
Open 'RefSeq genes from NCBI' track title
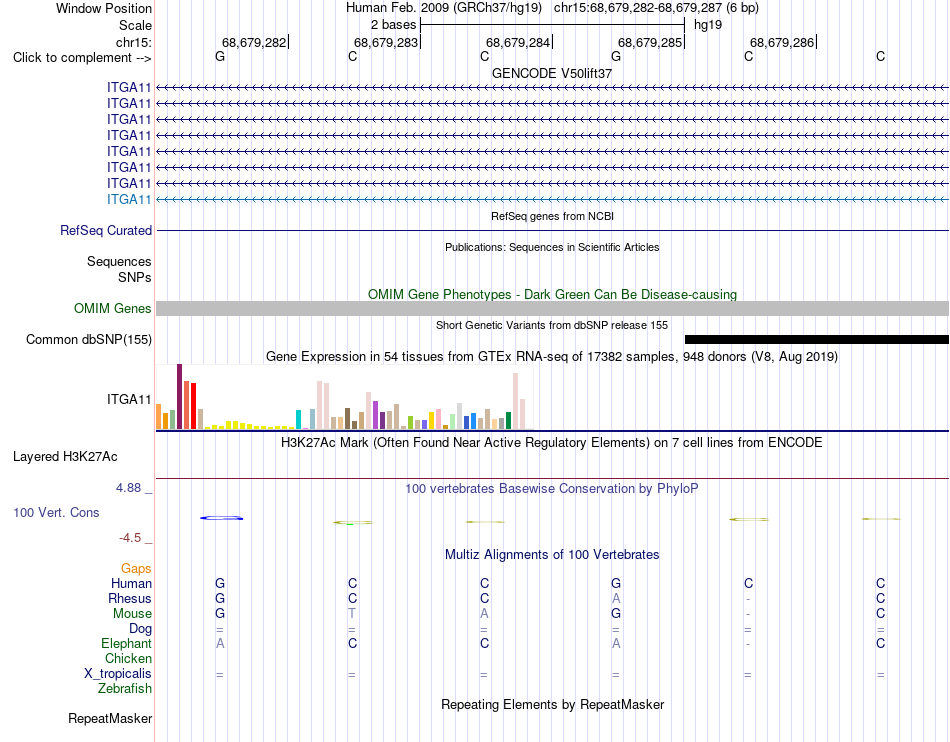tap(552, 216)
